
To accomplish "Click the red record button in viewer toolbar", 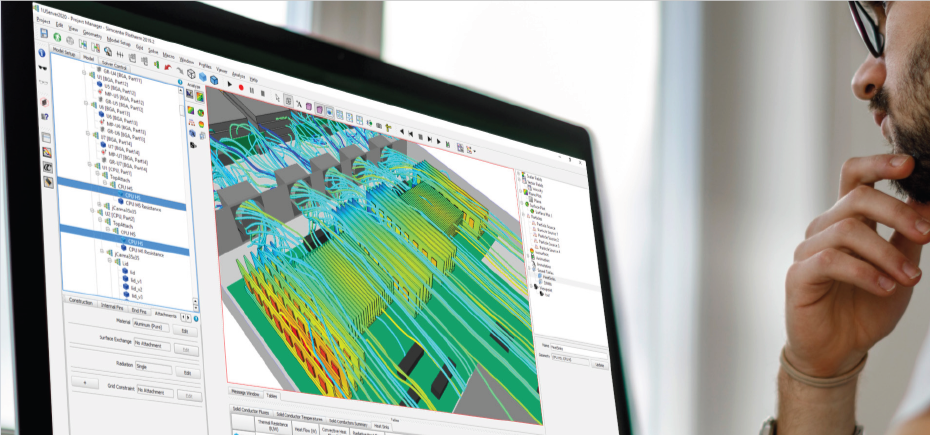I will tap(241, 87).
